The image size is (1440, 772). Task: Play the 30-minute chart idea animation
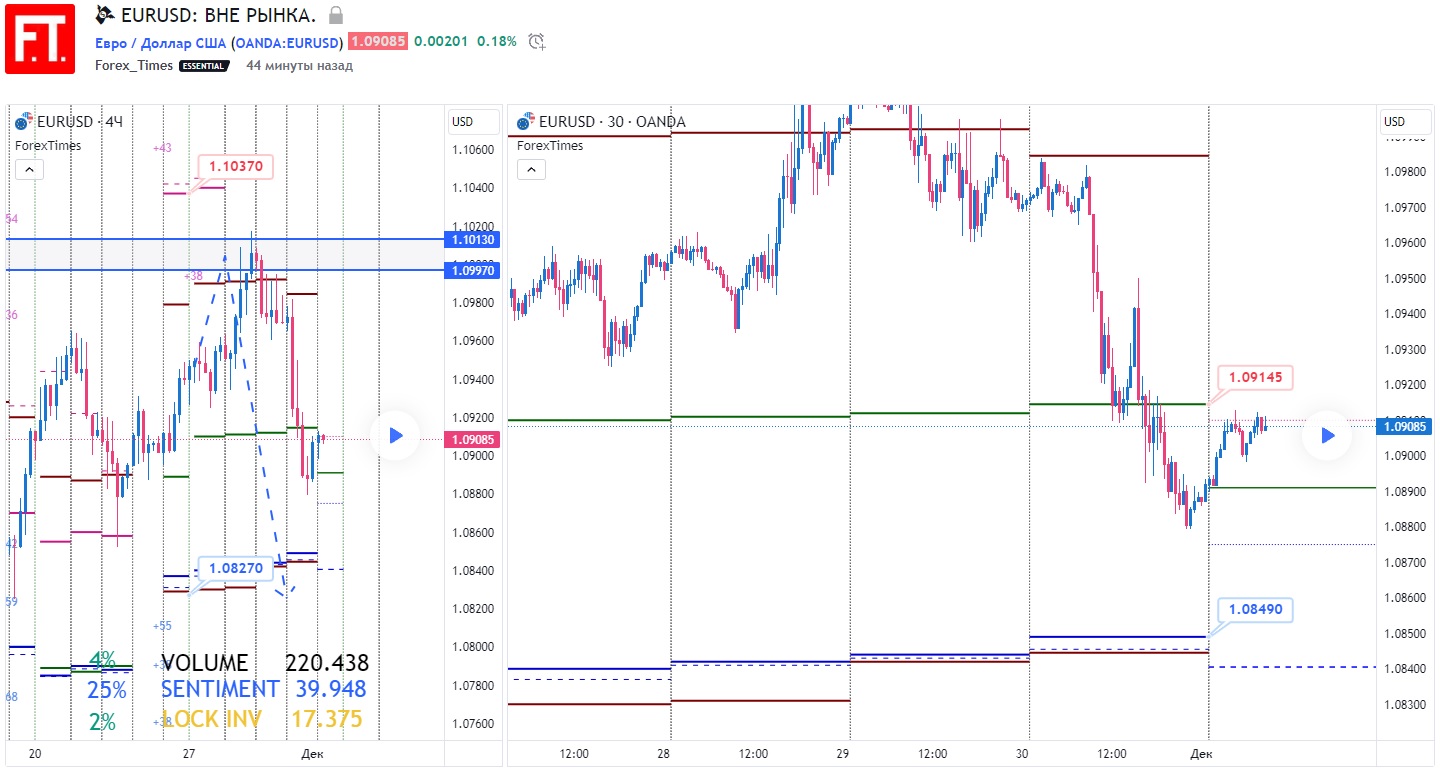[x=1327, y=435]
